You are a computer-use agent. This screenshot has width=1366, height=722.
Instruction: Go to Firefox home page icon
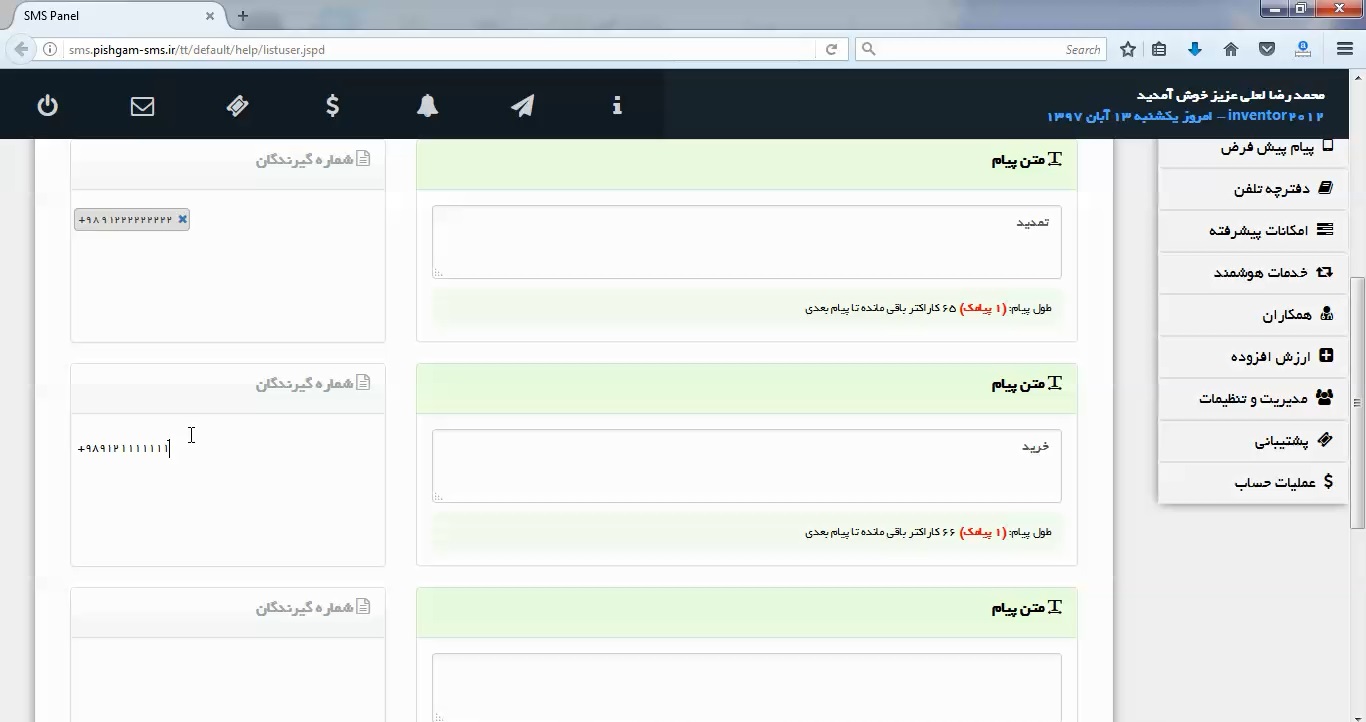click(1231, 49)
